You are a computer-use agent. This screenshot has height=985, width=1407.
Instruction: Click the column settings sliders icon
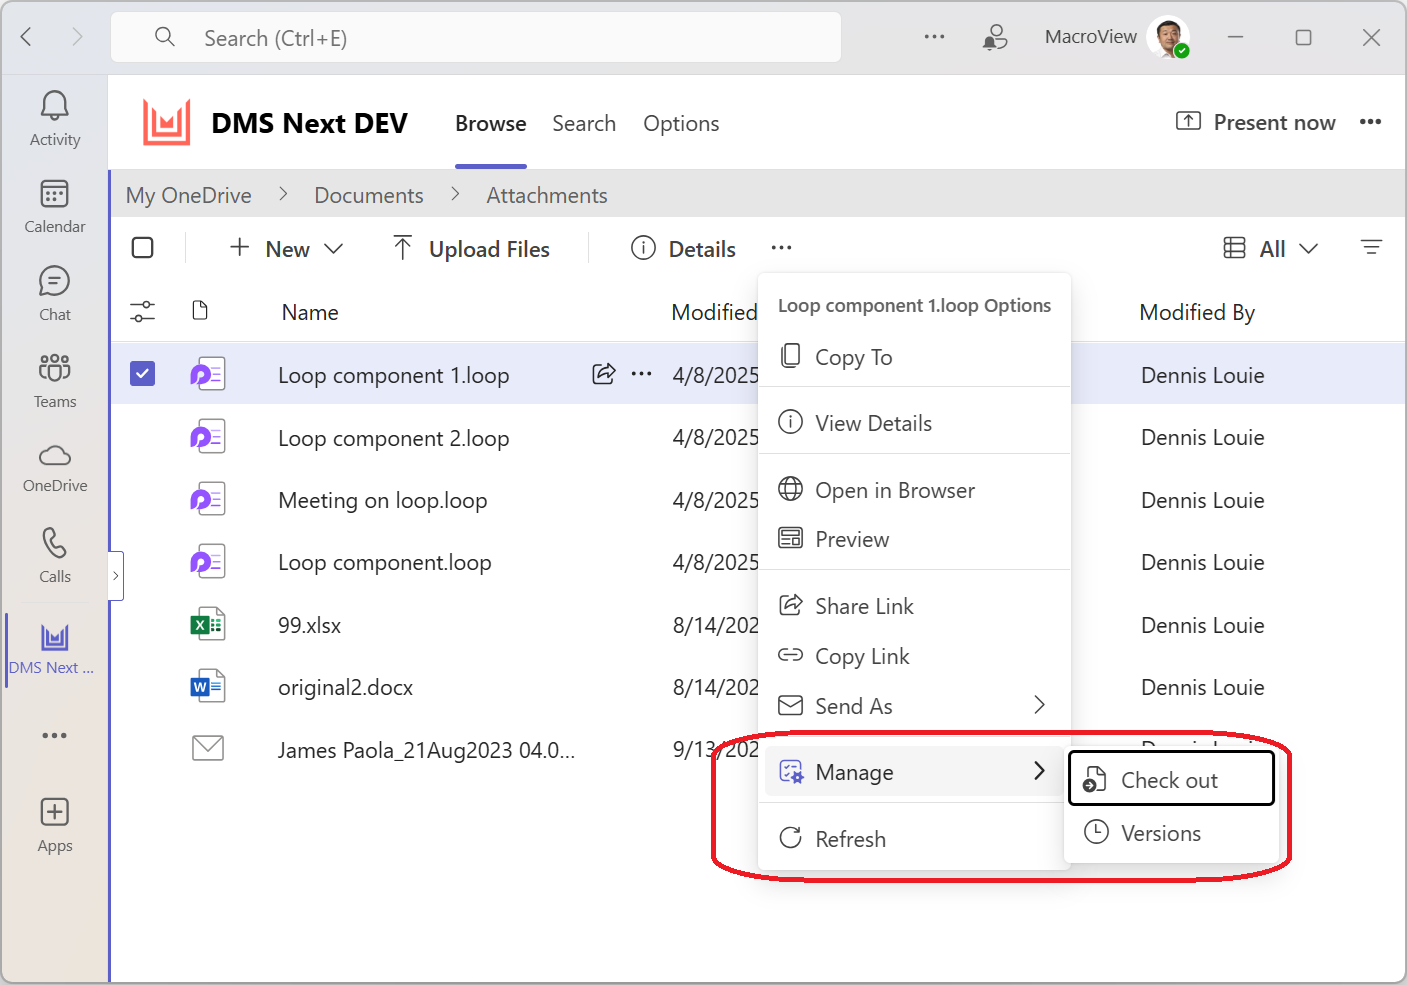click(x=143, y=312)
